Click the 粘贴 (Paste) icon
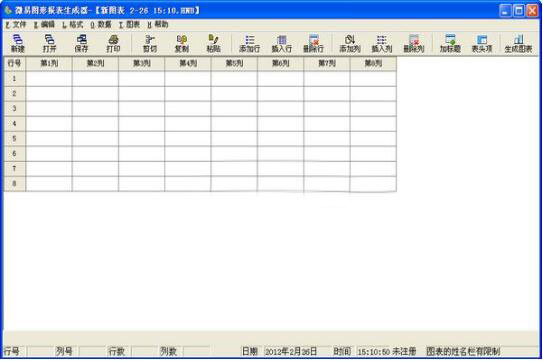Screen dimensions: 543x361 pyautogui.click(x=213, y=43)
